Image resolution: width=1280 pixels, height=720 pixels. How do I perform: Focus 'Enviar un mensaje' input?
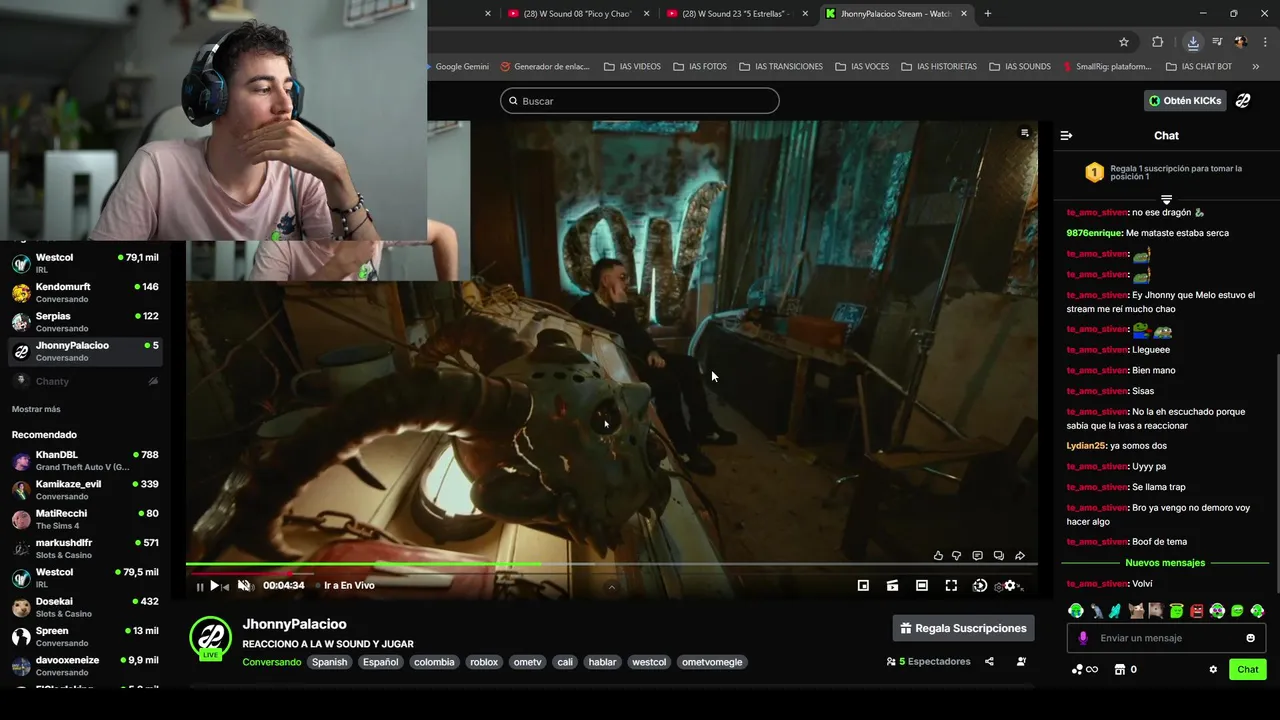(1166, 638)
